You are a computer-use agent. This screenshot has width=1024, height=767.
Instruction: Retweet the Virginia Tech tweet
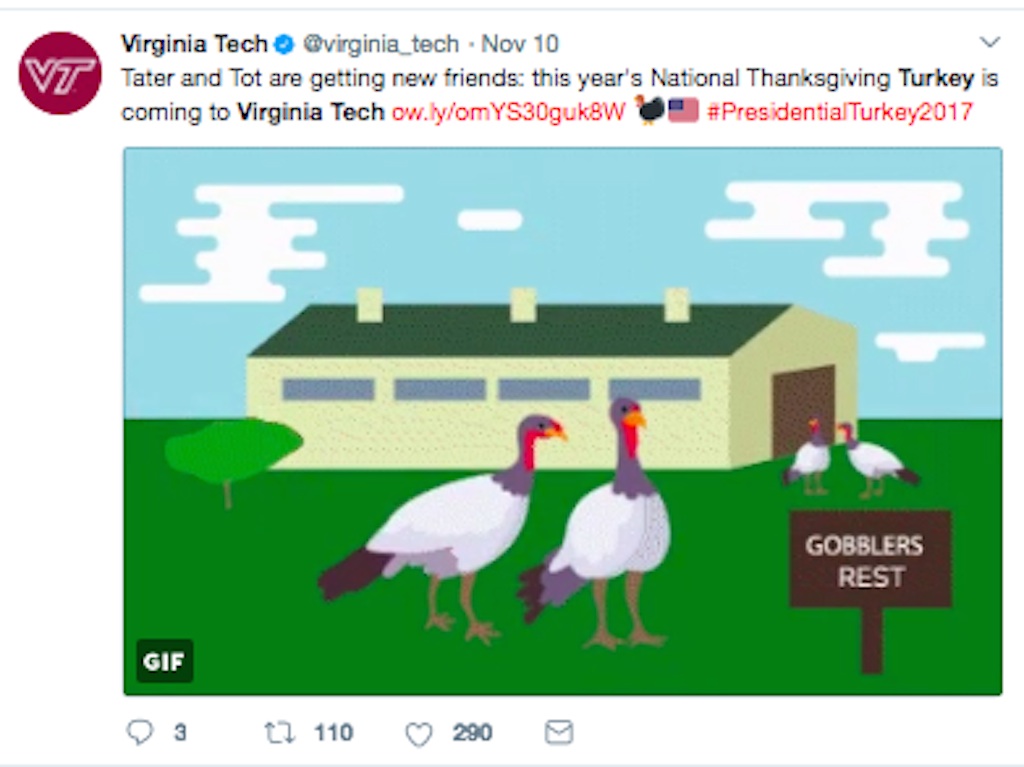(x=279, y=733)
